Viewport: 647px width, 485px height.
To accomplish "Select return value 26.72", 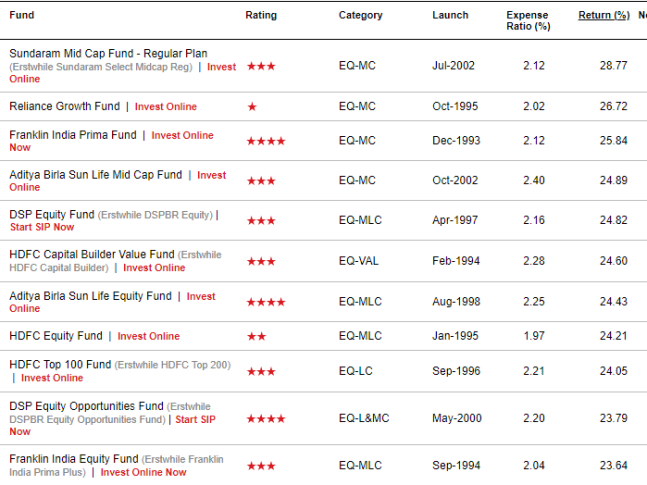I will pyautogui.click(x=614, y=106).
